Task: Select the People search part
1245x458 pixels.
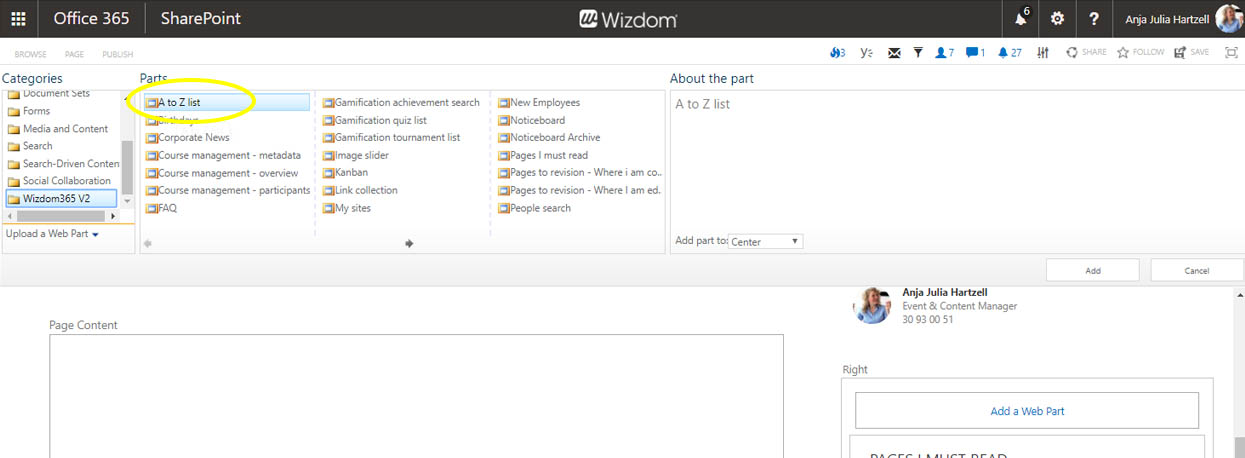Action: tap(534, 208)
